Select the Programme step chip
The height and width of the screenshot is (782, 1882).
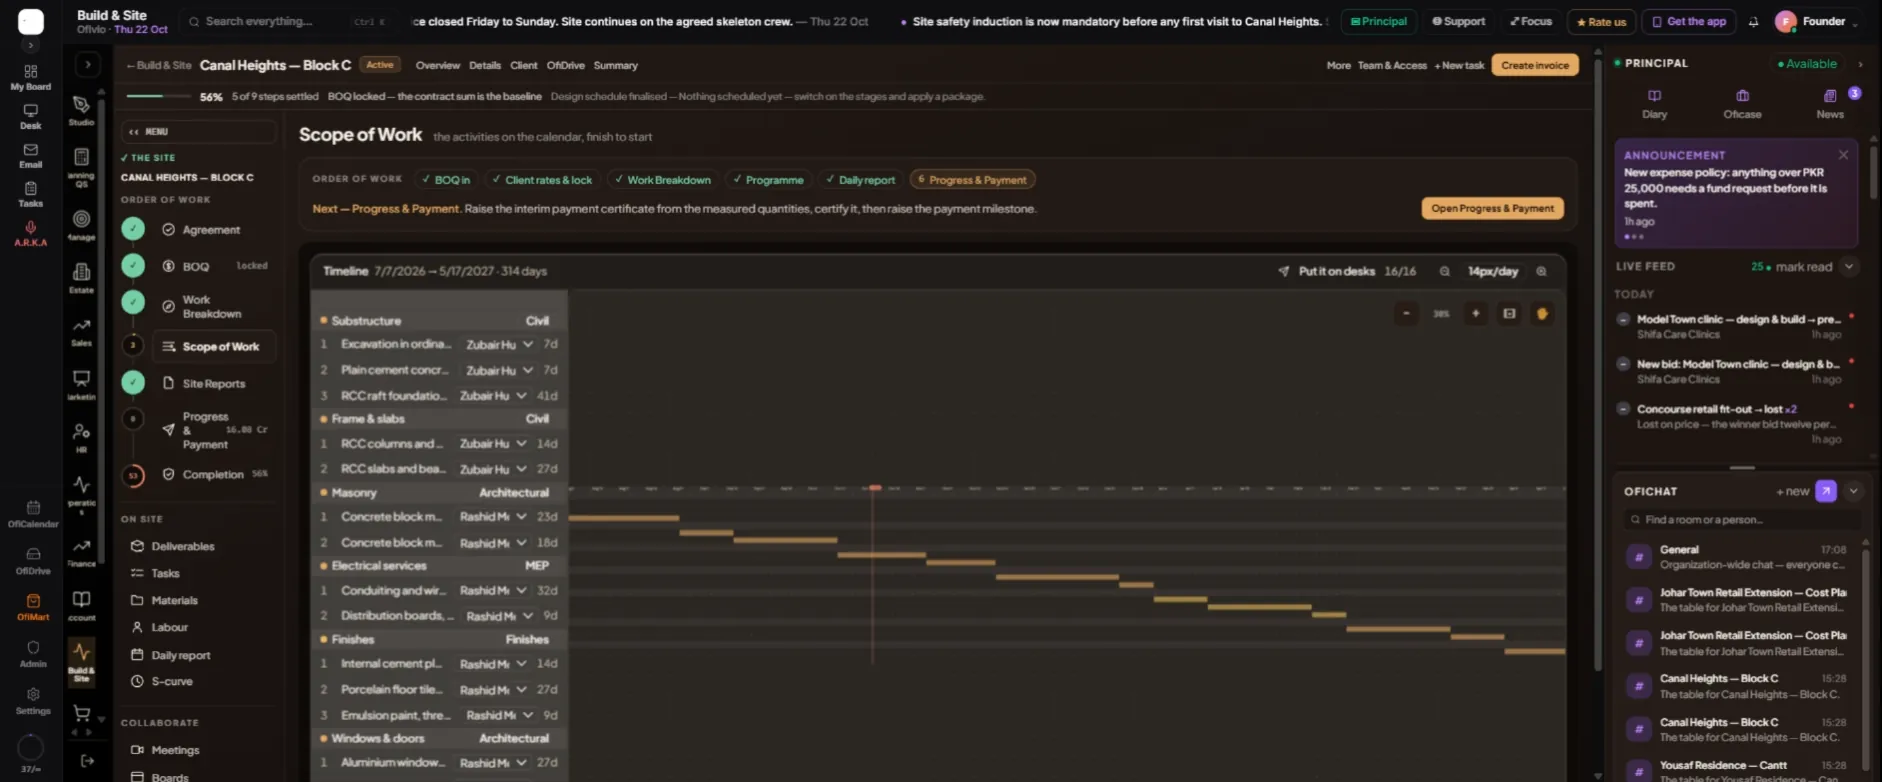point(768,180)
